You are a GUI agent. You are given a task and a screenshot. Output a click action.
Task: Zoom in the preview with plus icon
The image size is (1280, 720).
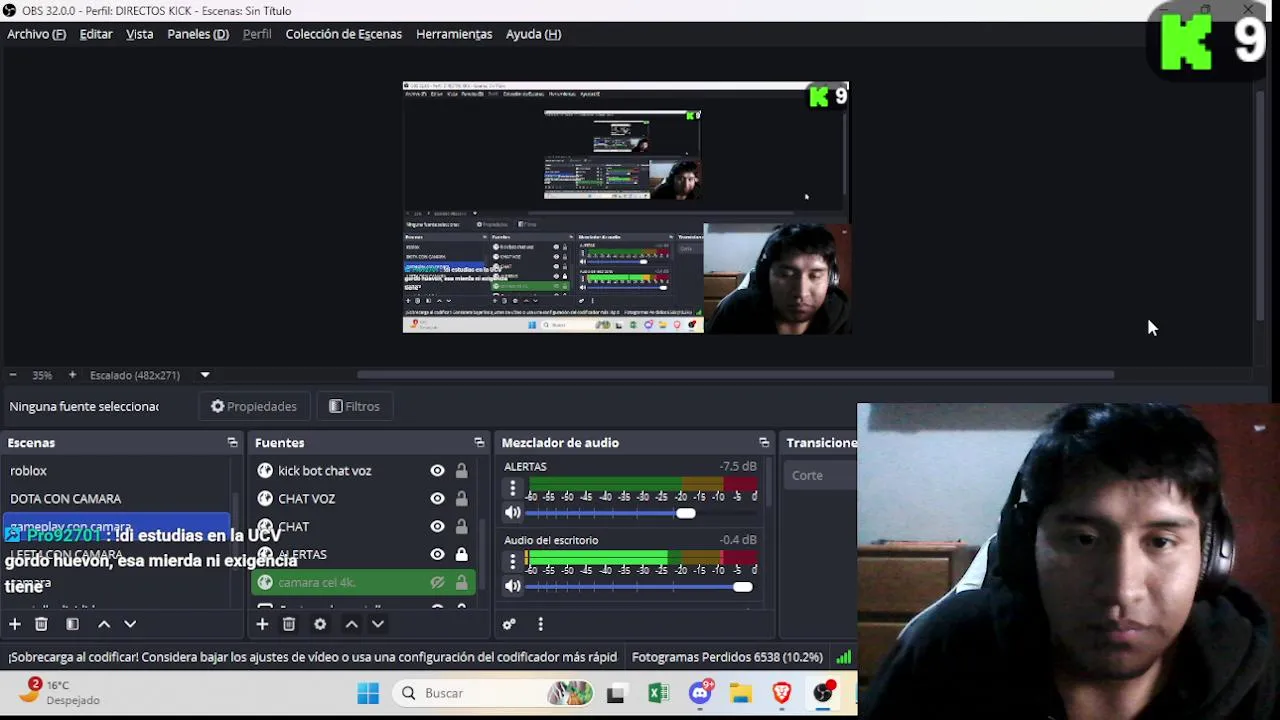(x=72, y=375)
